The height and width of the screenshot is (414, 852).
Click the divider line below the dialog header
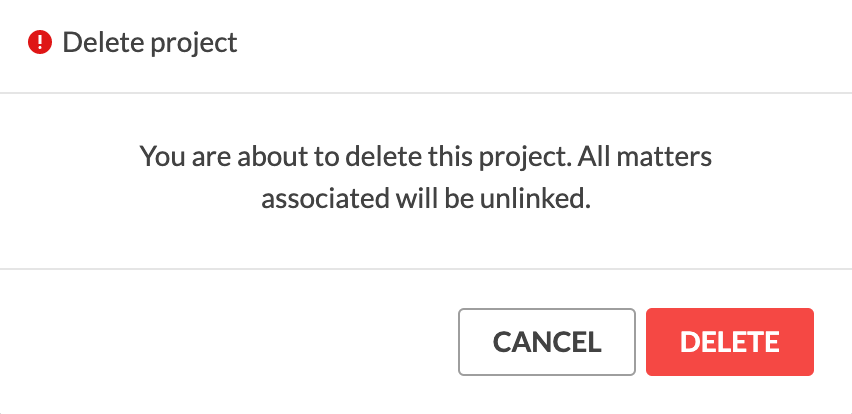pyautogui.click(x=426, y=93)
